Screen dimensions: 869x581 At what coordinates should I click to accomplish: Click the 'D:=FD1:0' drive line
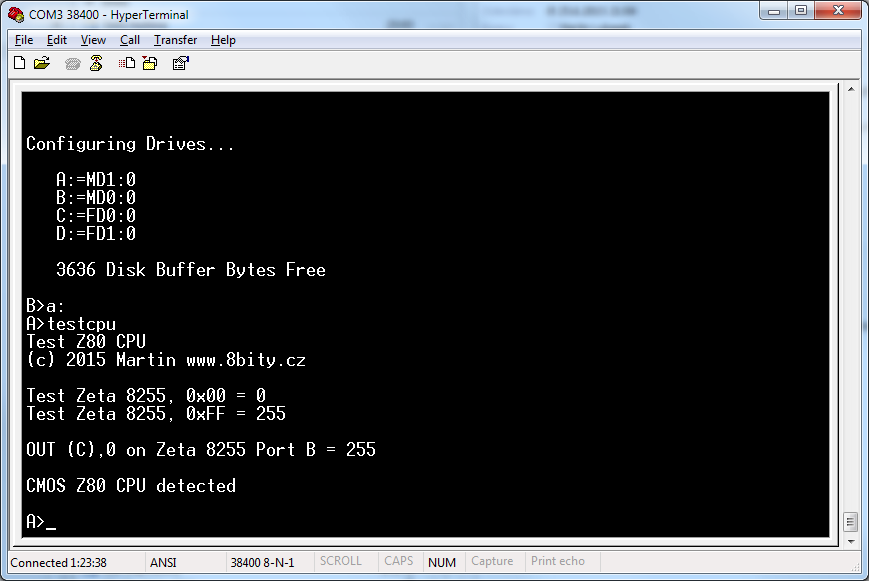(96, 233)
